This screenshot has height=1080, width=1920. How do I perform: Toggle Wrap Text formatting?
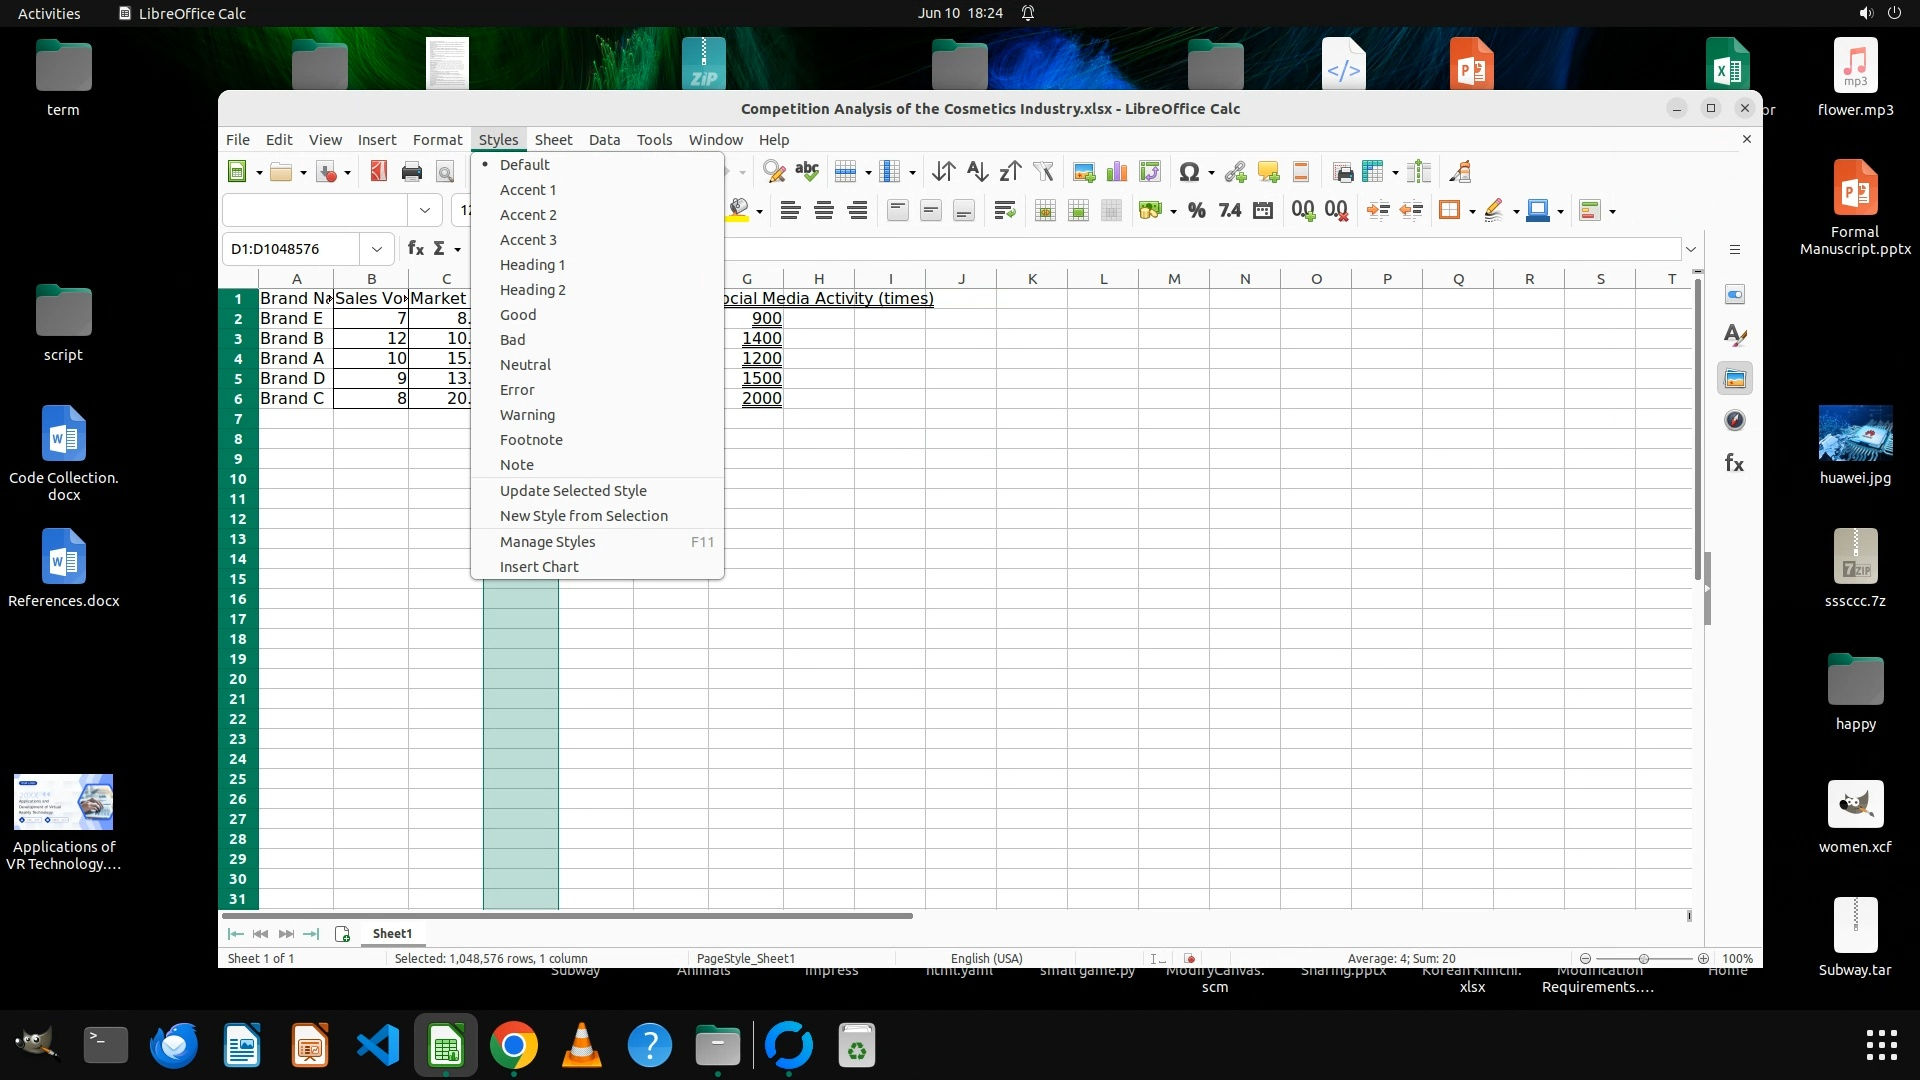coord(1004,210)
